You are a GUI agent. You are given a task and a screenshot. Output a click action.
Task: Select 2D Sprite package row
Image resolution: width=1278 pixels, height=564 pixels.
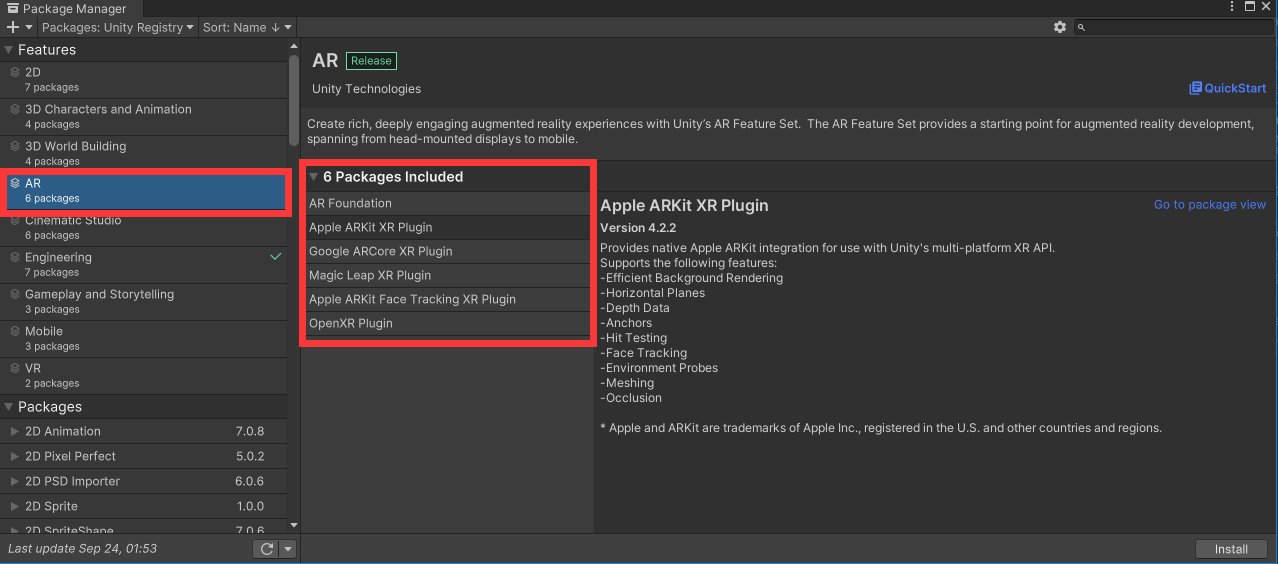144,506
